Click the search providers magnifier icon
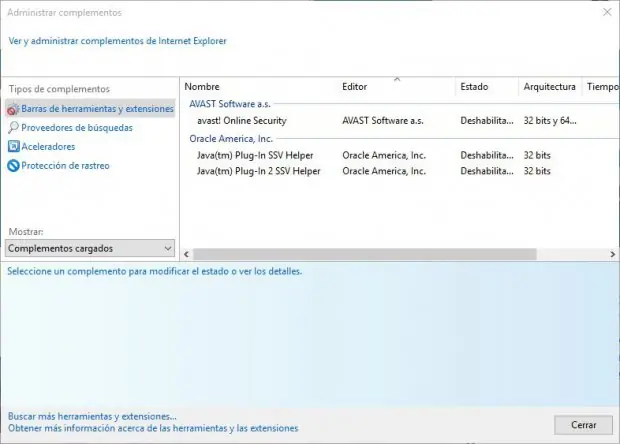The height and width of the screenshot is (444, 620). pos(13,127)
